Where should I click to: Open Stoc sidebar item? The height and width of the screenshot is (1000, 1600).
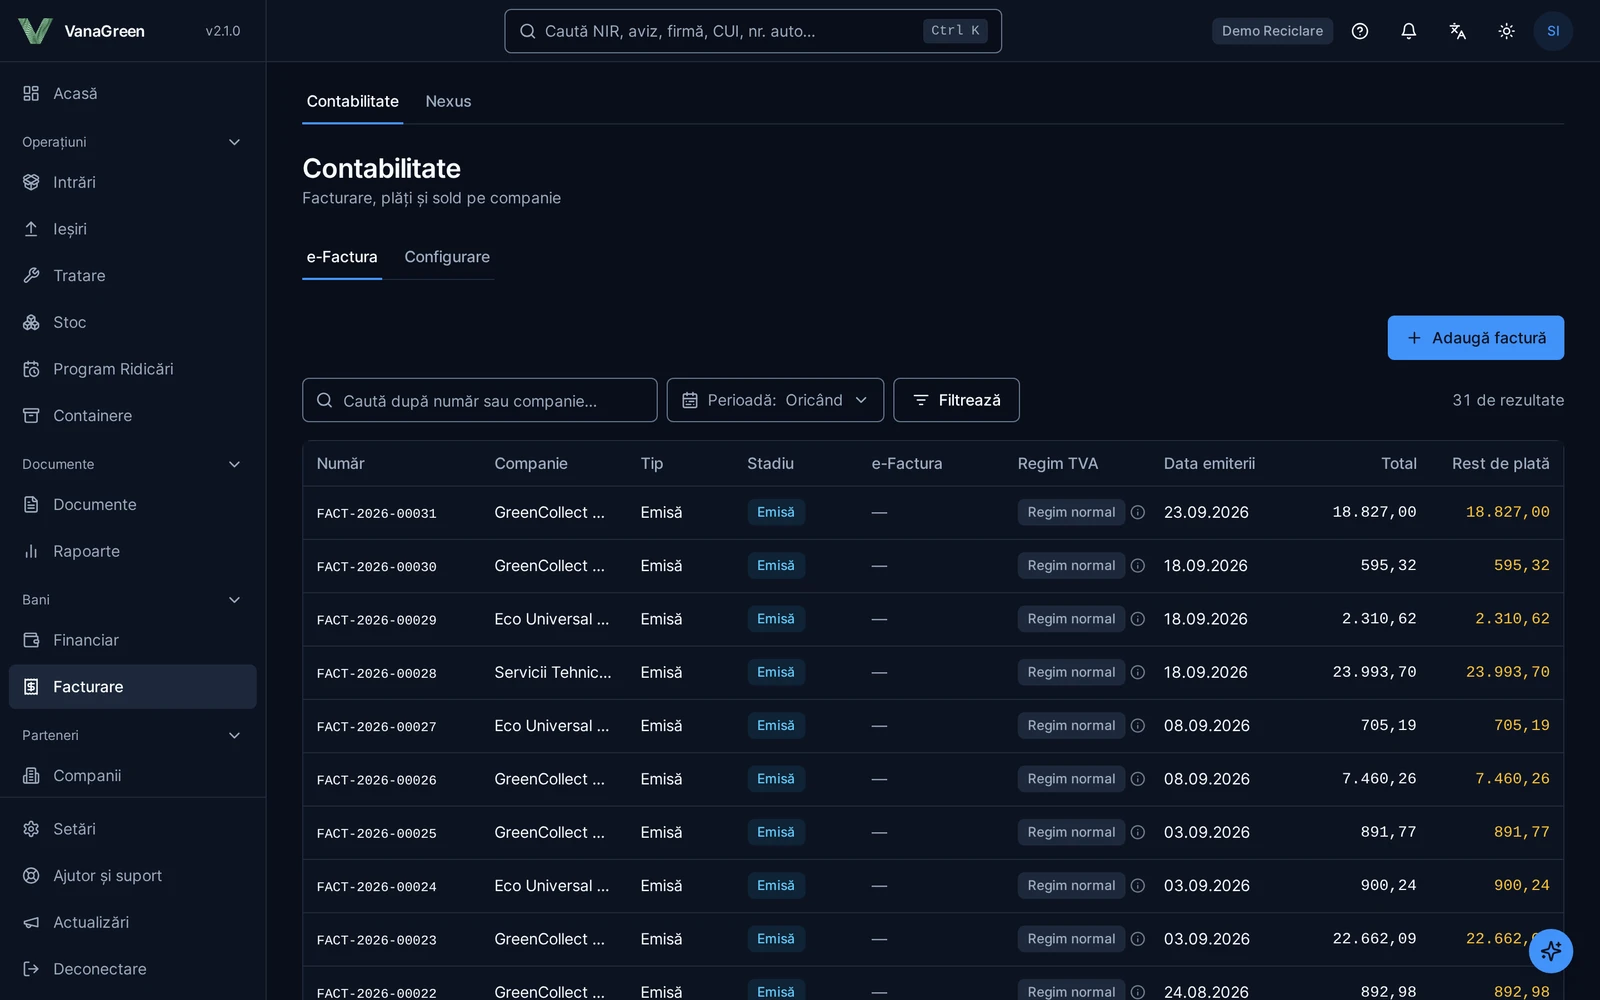tap(133, 322)
